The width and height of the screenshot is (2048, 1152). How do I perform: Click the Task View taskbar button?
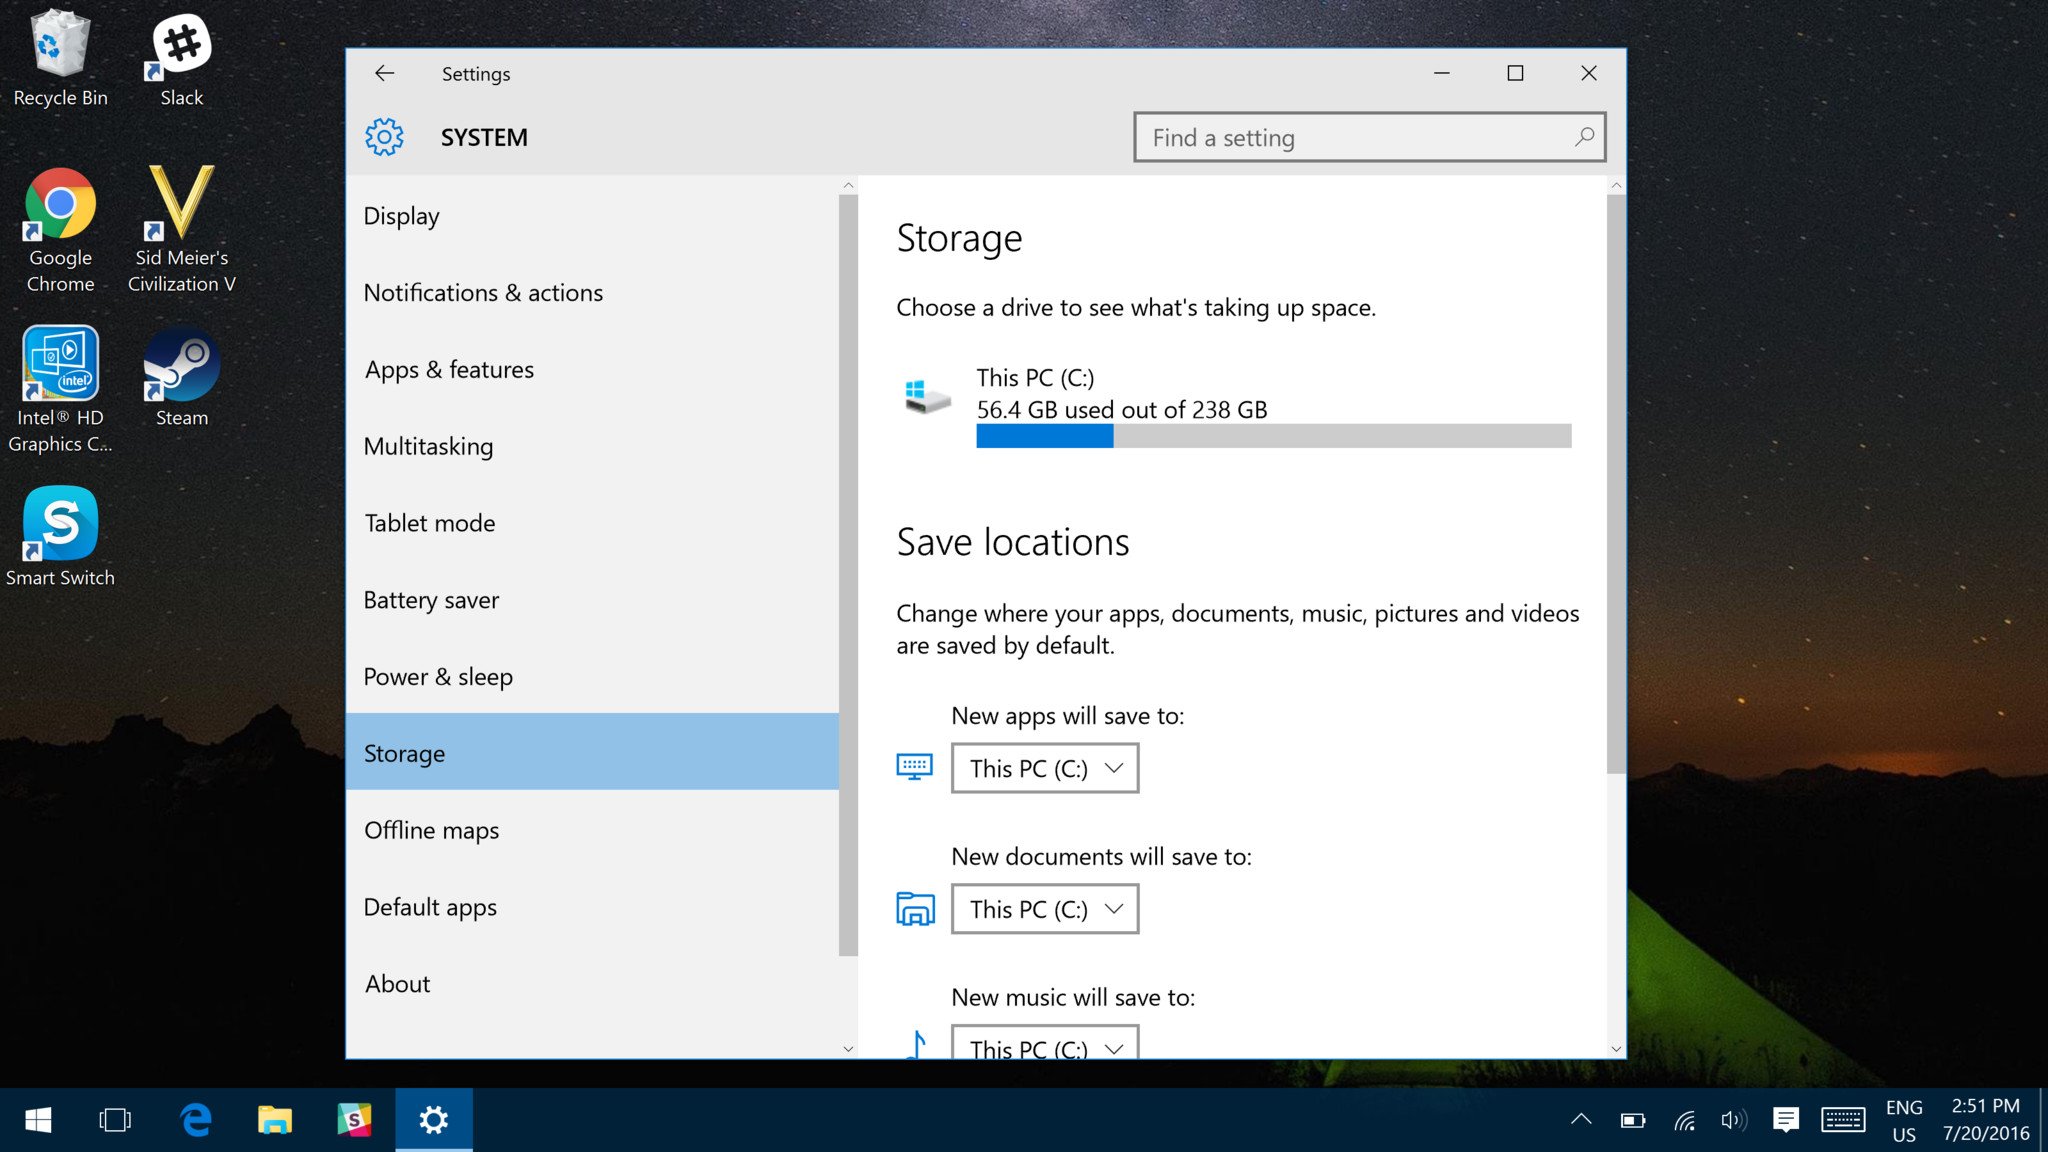[115, 1119]
